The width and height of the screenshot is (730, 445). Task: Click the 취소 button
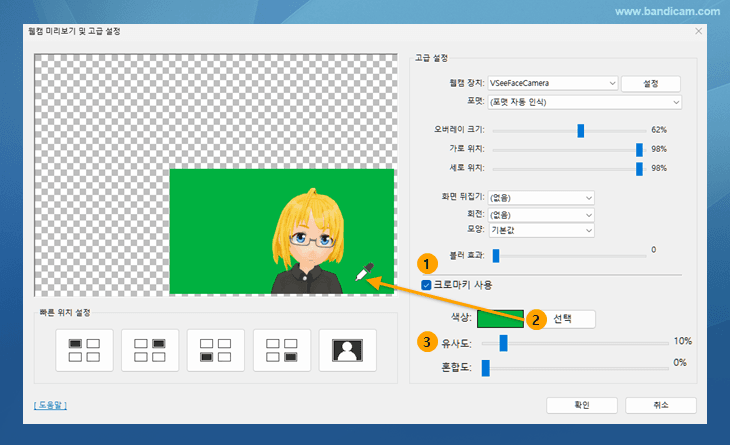coord(660,405)
